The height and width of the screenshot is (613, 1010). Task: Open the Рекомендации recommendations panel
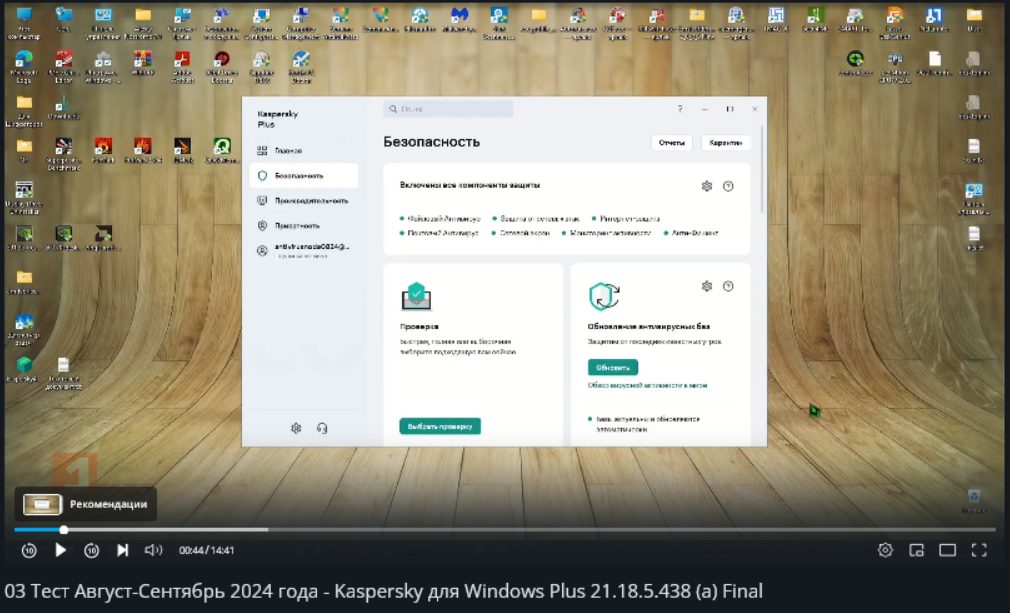point(86,504)
